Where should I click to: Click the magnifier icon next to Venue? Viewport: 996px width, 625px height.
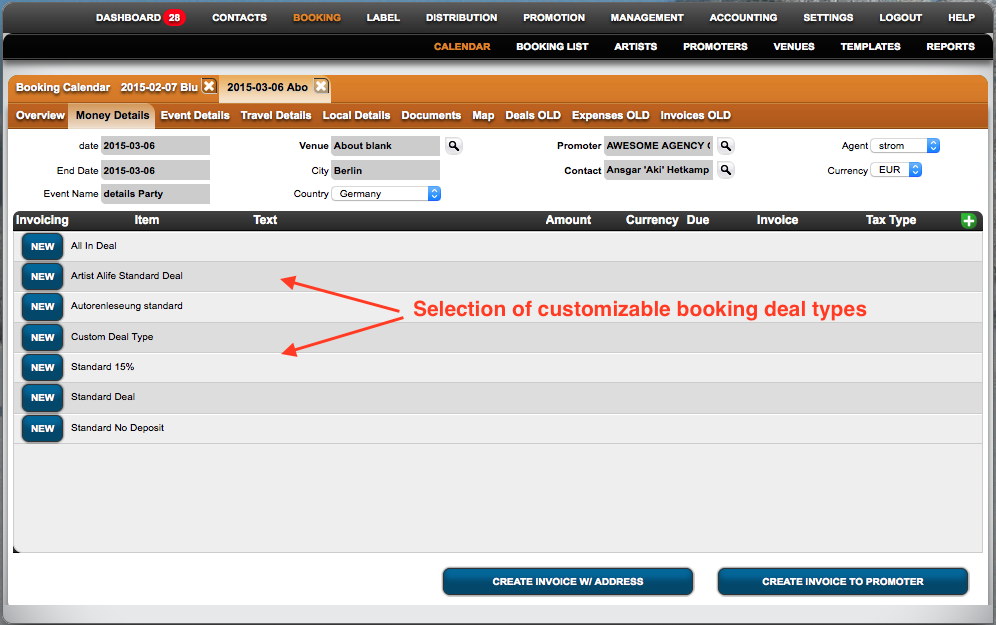click(454, 146)
